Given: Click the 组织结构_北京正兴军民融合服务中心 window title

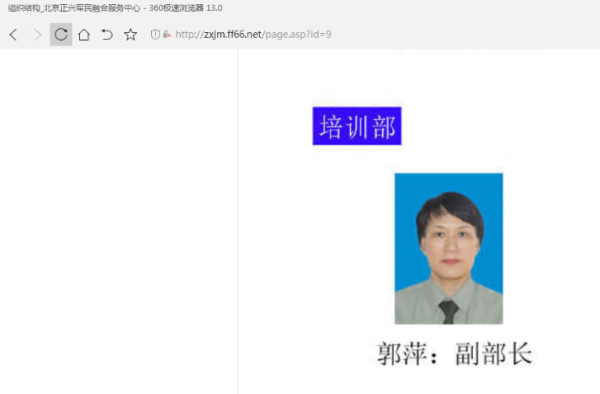Looking at the screenshot, I should point(74,8).
